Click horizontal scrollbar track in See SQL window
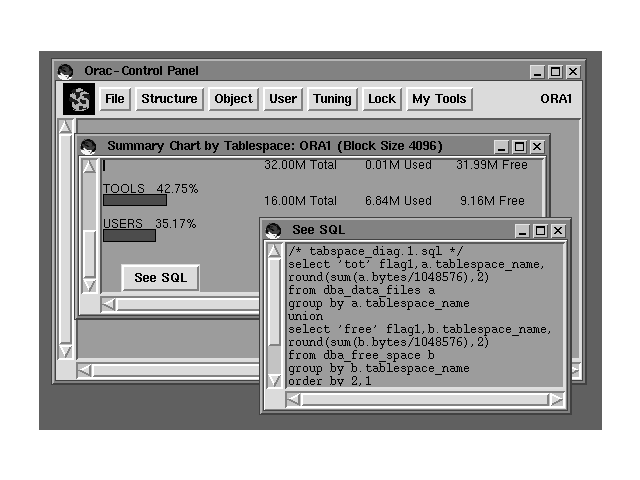Image resolution: width=640 pixels, height=480 pixels. point(420,399)
